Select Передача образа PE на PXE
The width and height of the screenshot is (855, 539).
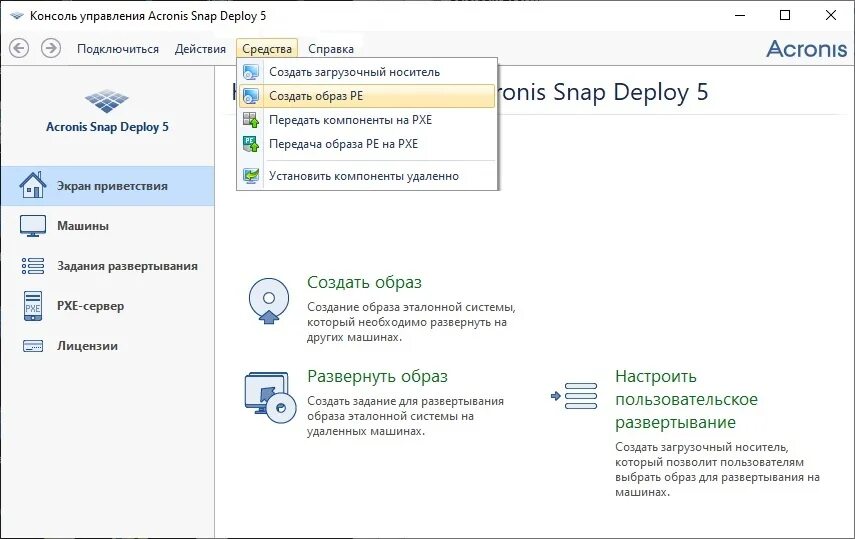(x=367, y=144)
